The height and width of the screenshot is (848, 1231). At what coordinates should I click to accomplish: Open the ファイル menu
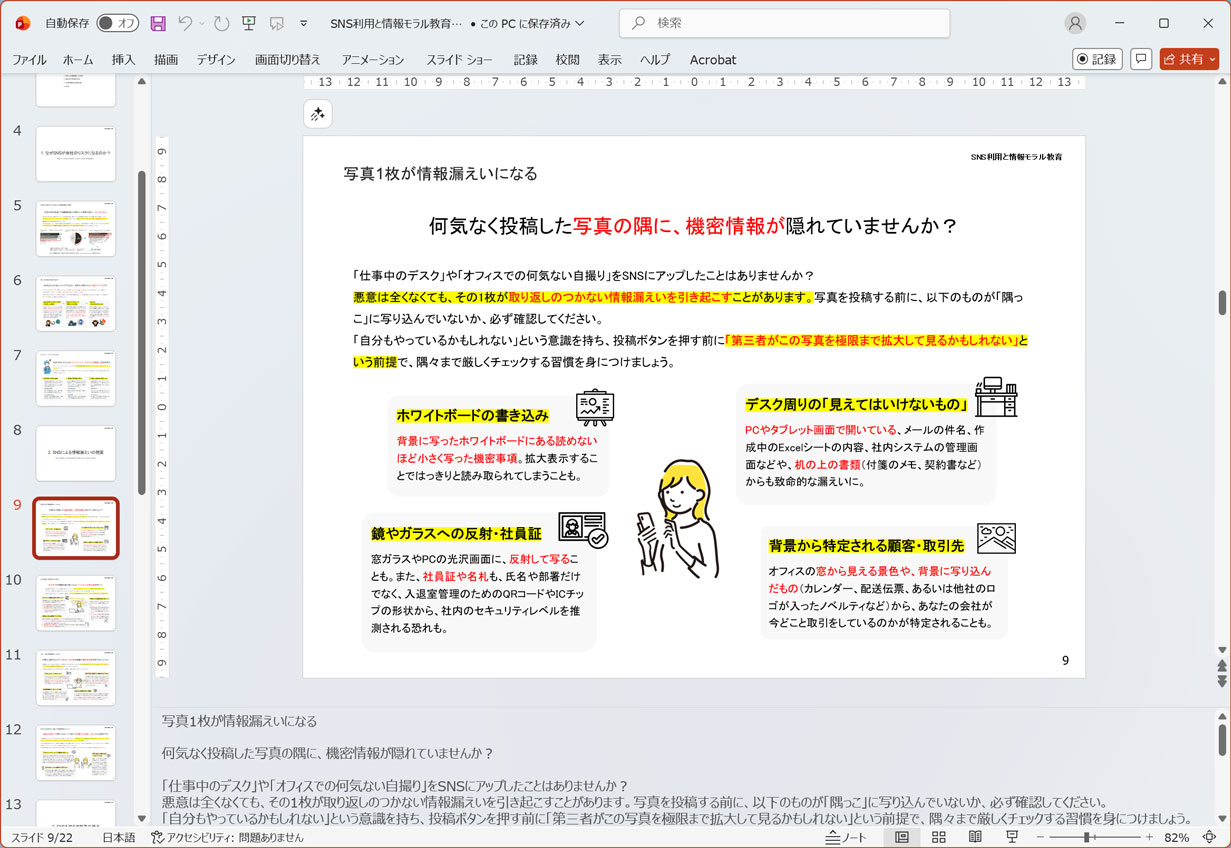coord(29,59)
